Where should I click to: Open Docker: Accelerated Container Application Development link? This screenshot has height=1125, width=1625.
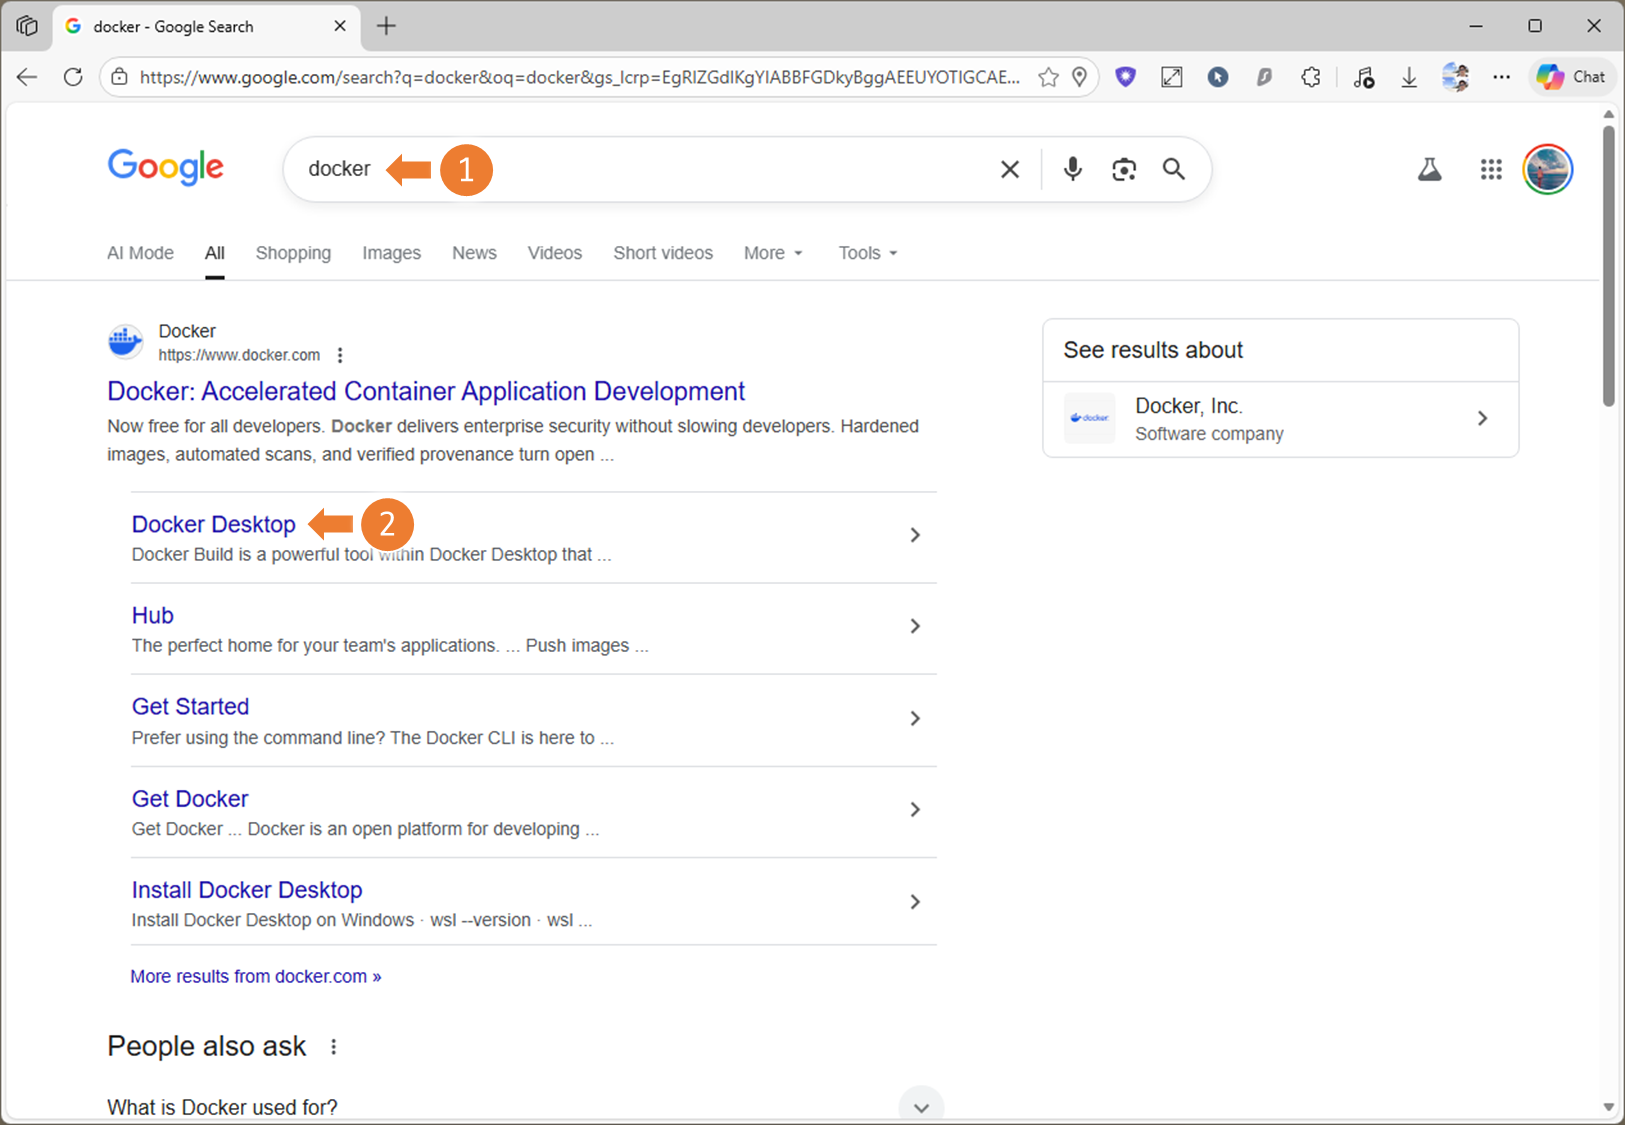(426, 391)
